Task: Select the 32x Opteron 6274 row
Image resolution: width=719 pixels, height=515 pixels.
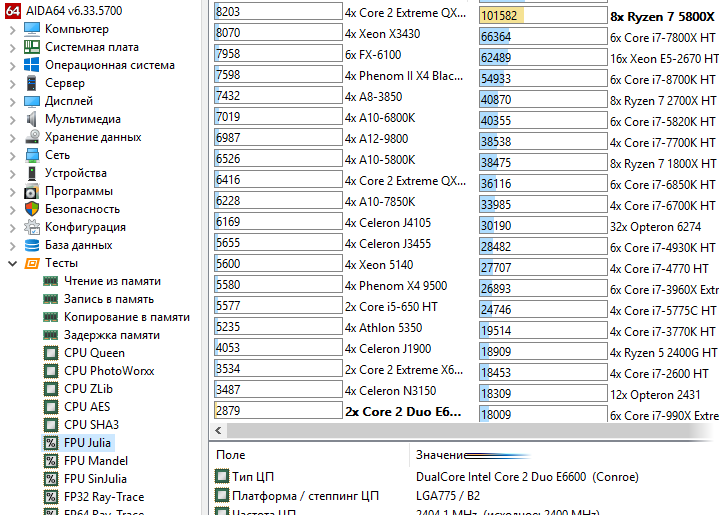Action: click(x=655, y=227)
